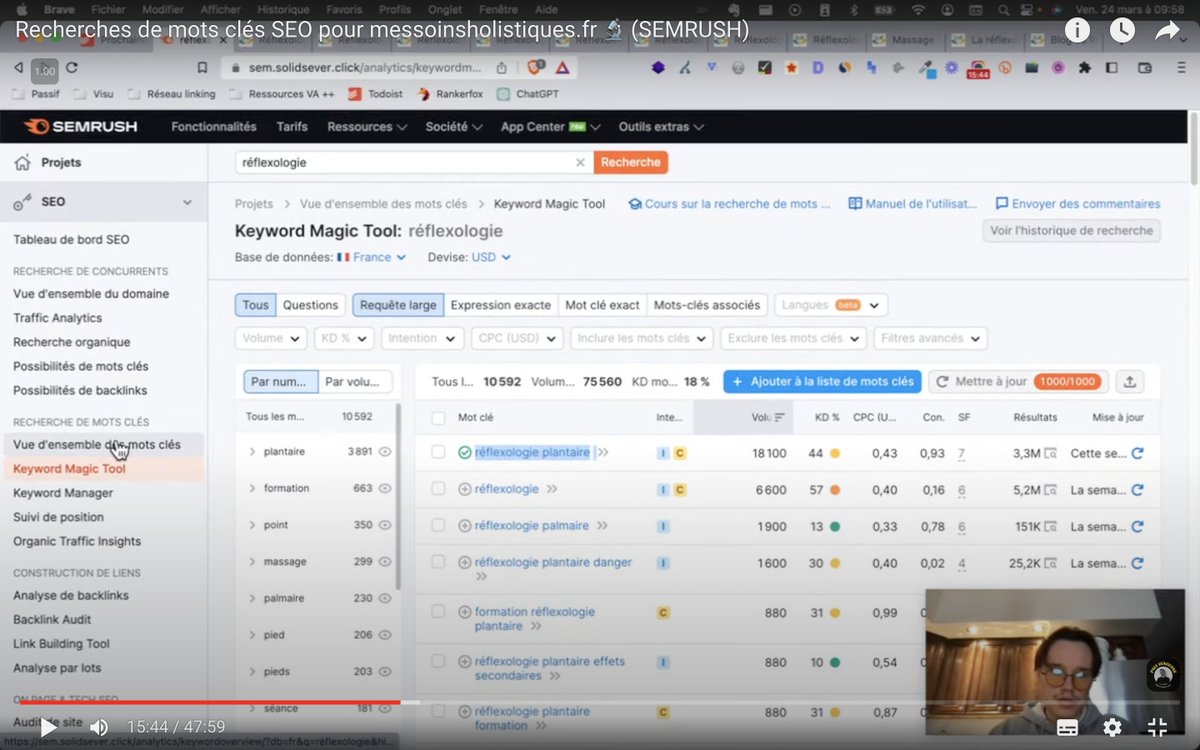Click the Todoist bookmark icon
This screenshot has height=750, width=1200.
tap(355, 94)
